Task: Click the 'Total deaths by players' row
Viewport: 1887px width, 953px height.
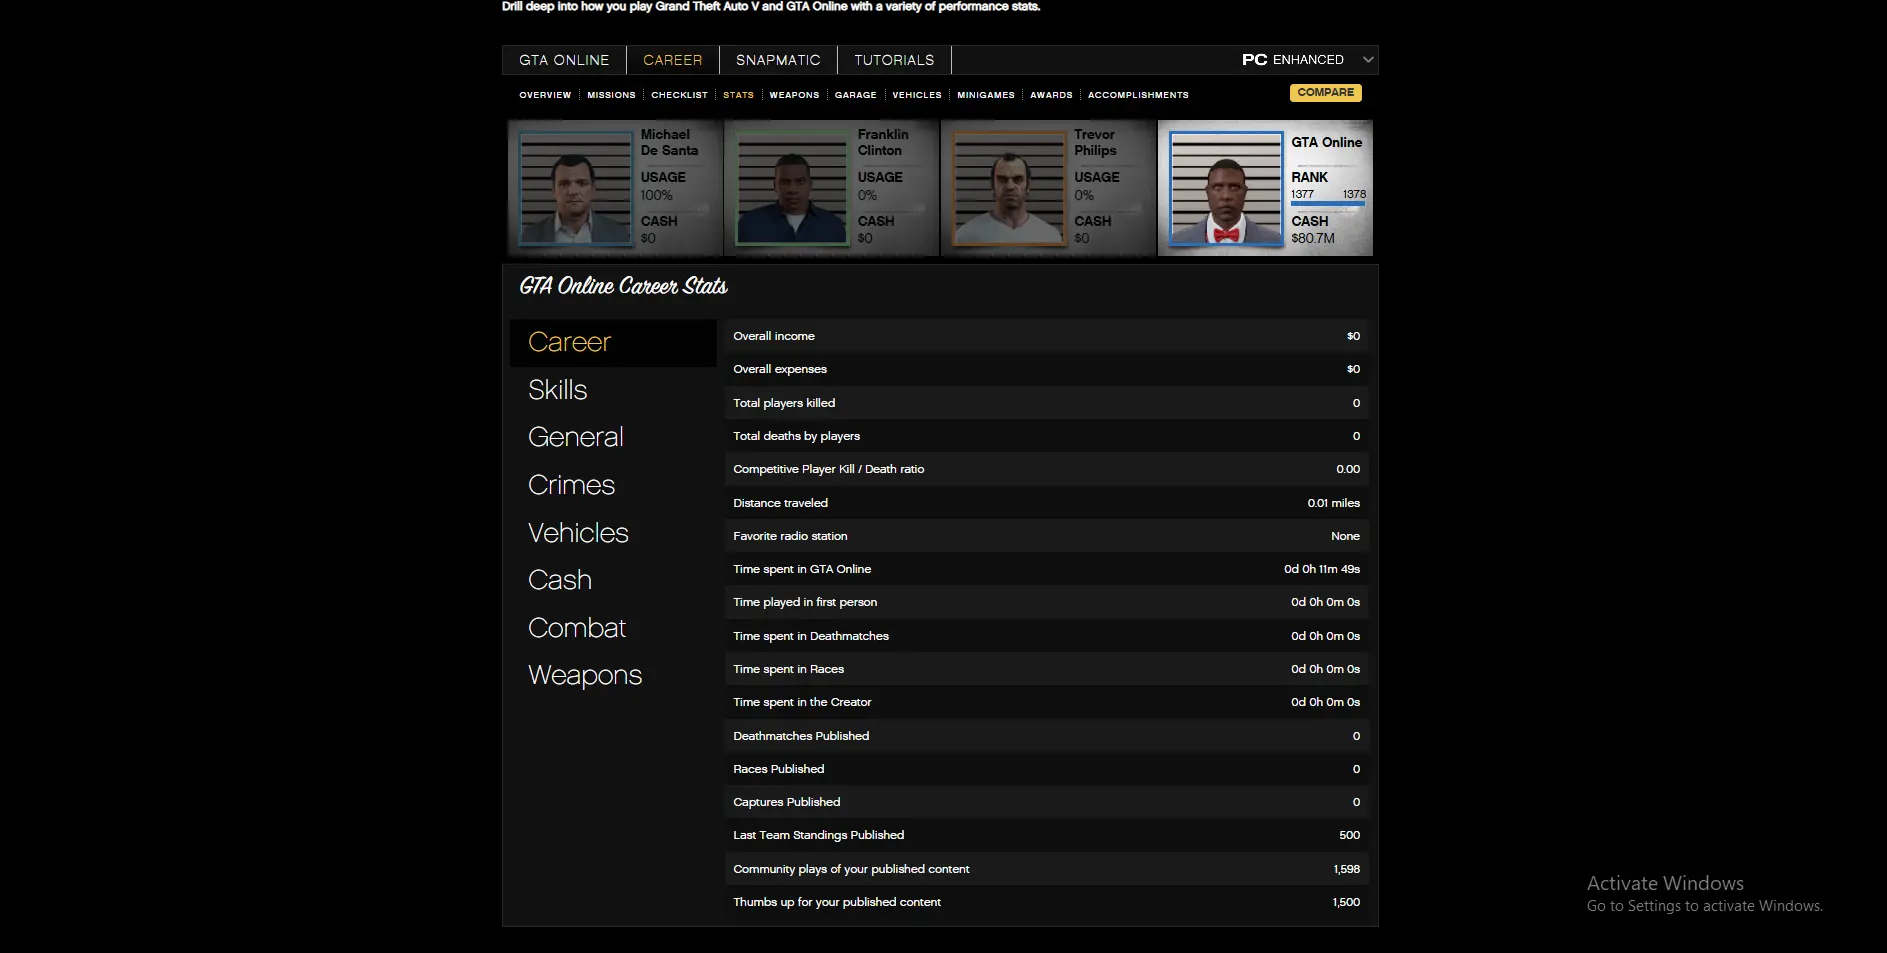Action: pos(1046,436)
